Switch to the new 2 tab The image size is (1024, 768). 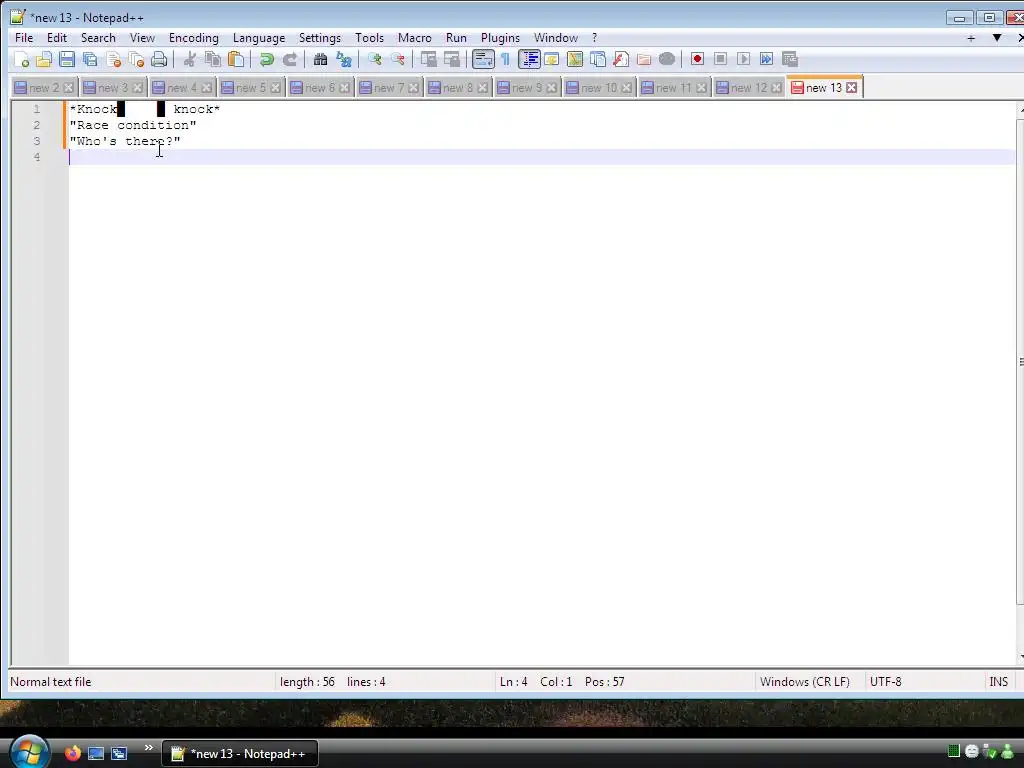(44, 88)
